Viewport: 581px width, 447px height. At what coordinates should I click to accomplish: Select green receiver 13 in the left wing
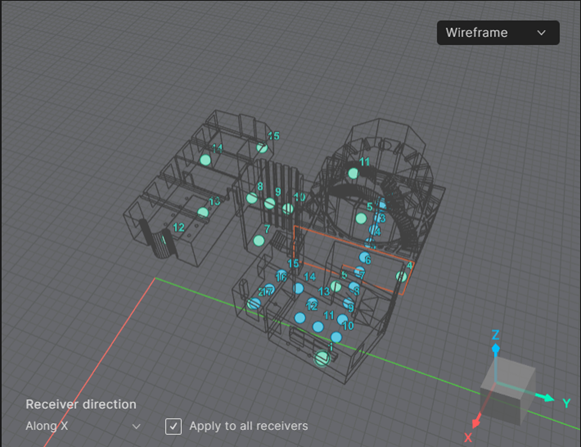point(203,212)
